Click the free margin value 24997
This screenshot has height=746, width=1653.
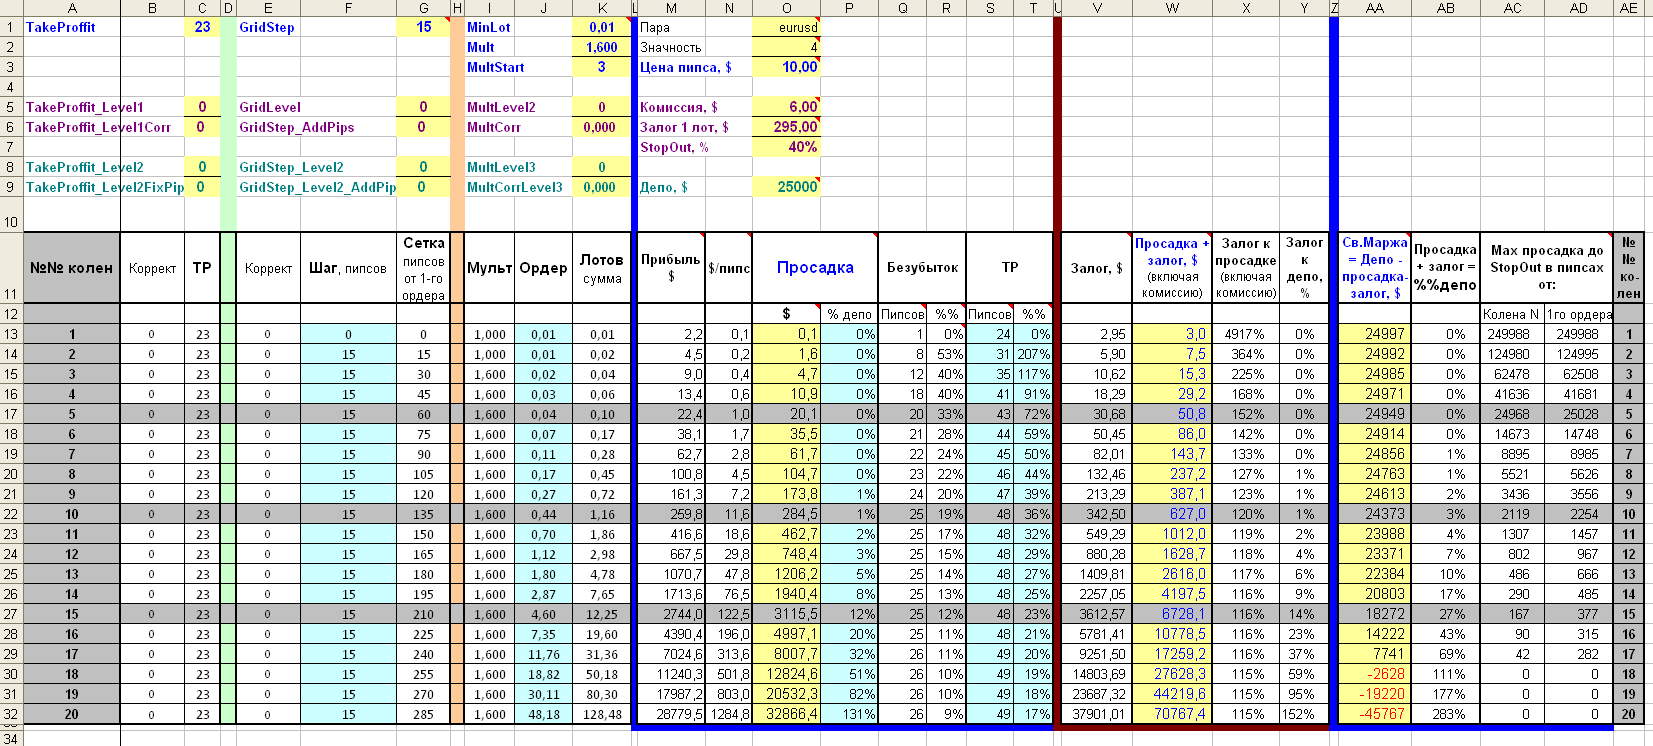1375,334
